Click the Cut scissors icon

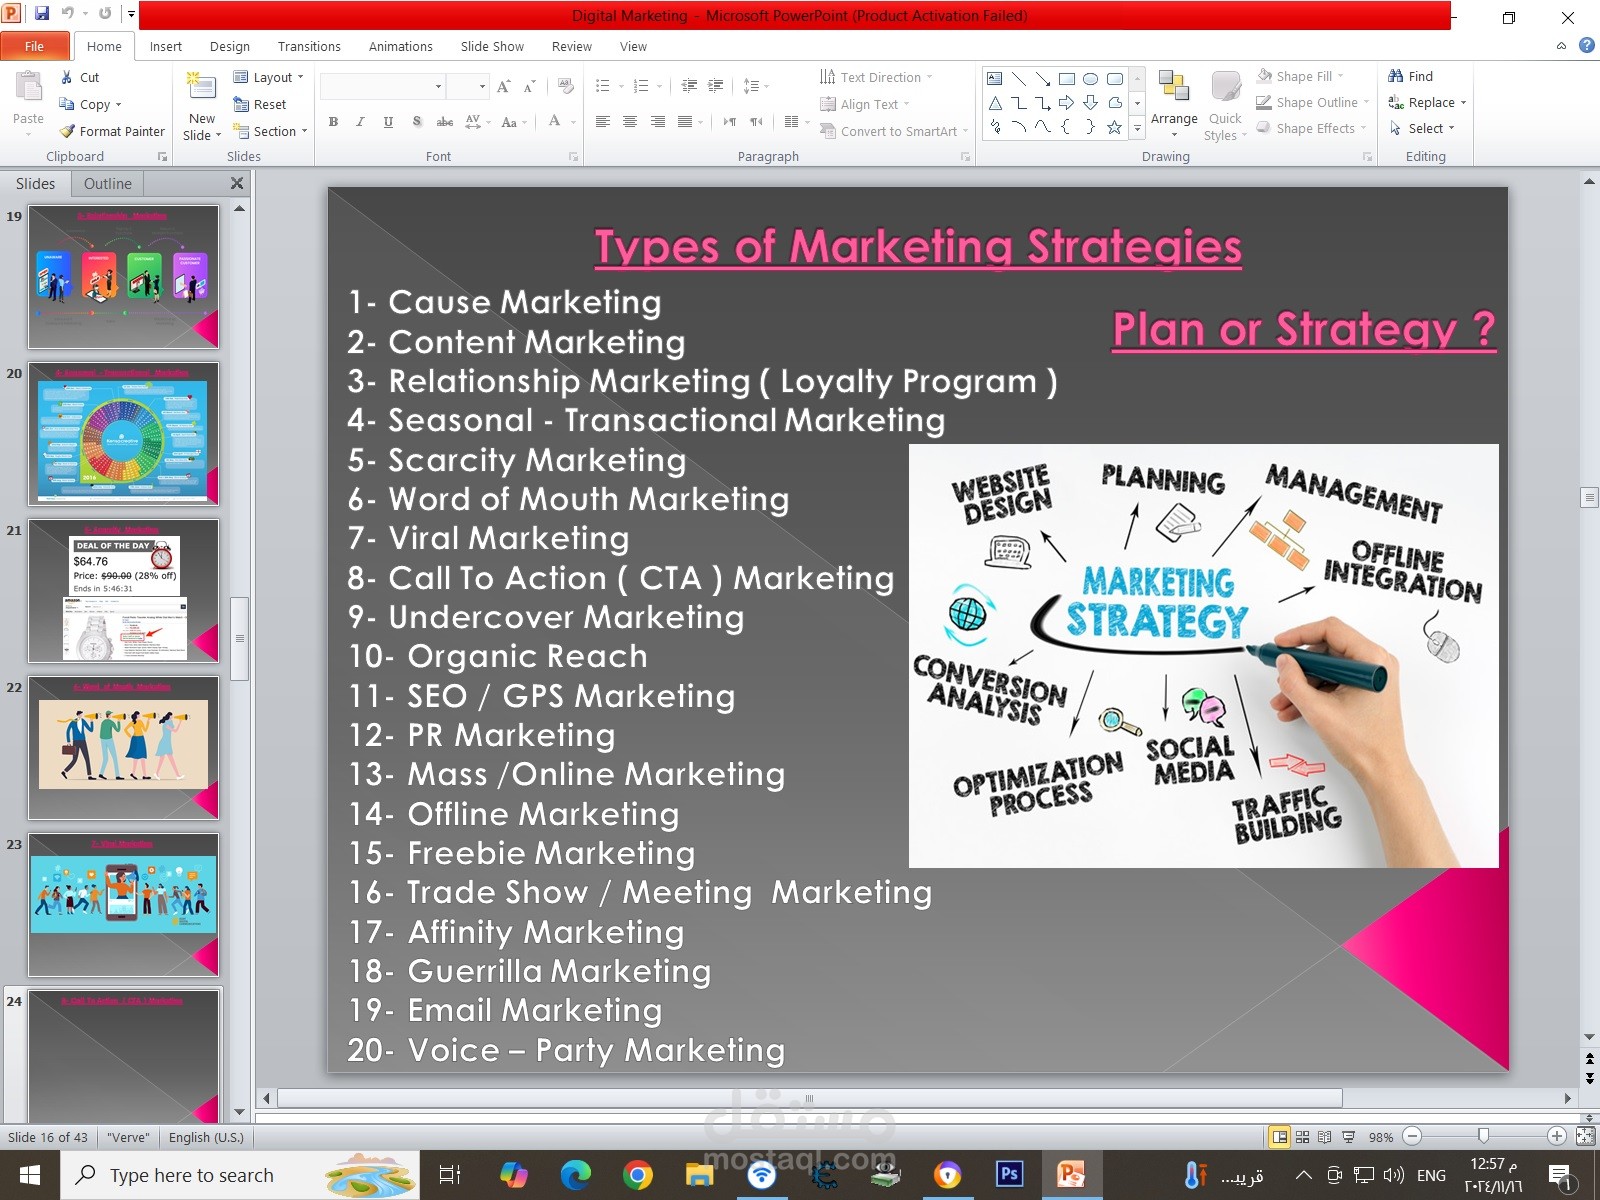pos(66,77)
